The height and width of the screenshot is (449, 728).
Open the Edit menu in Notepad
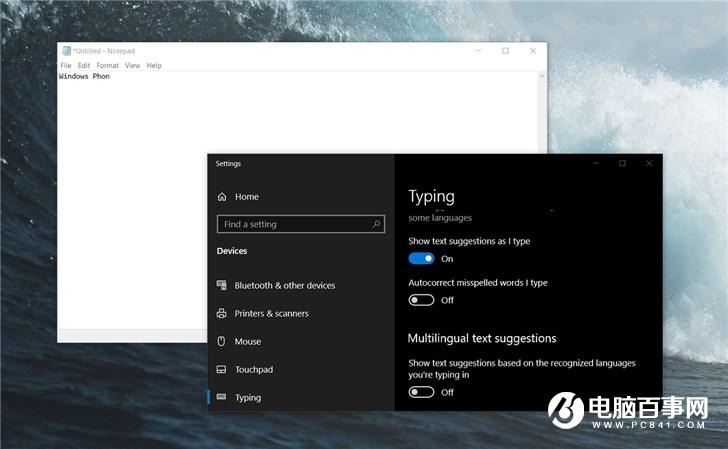click(84, 65)
